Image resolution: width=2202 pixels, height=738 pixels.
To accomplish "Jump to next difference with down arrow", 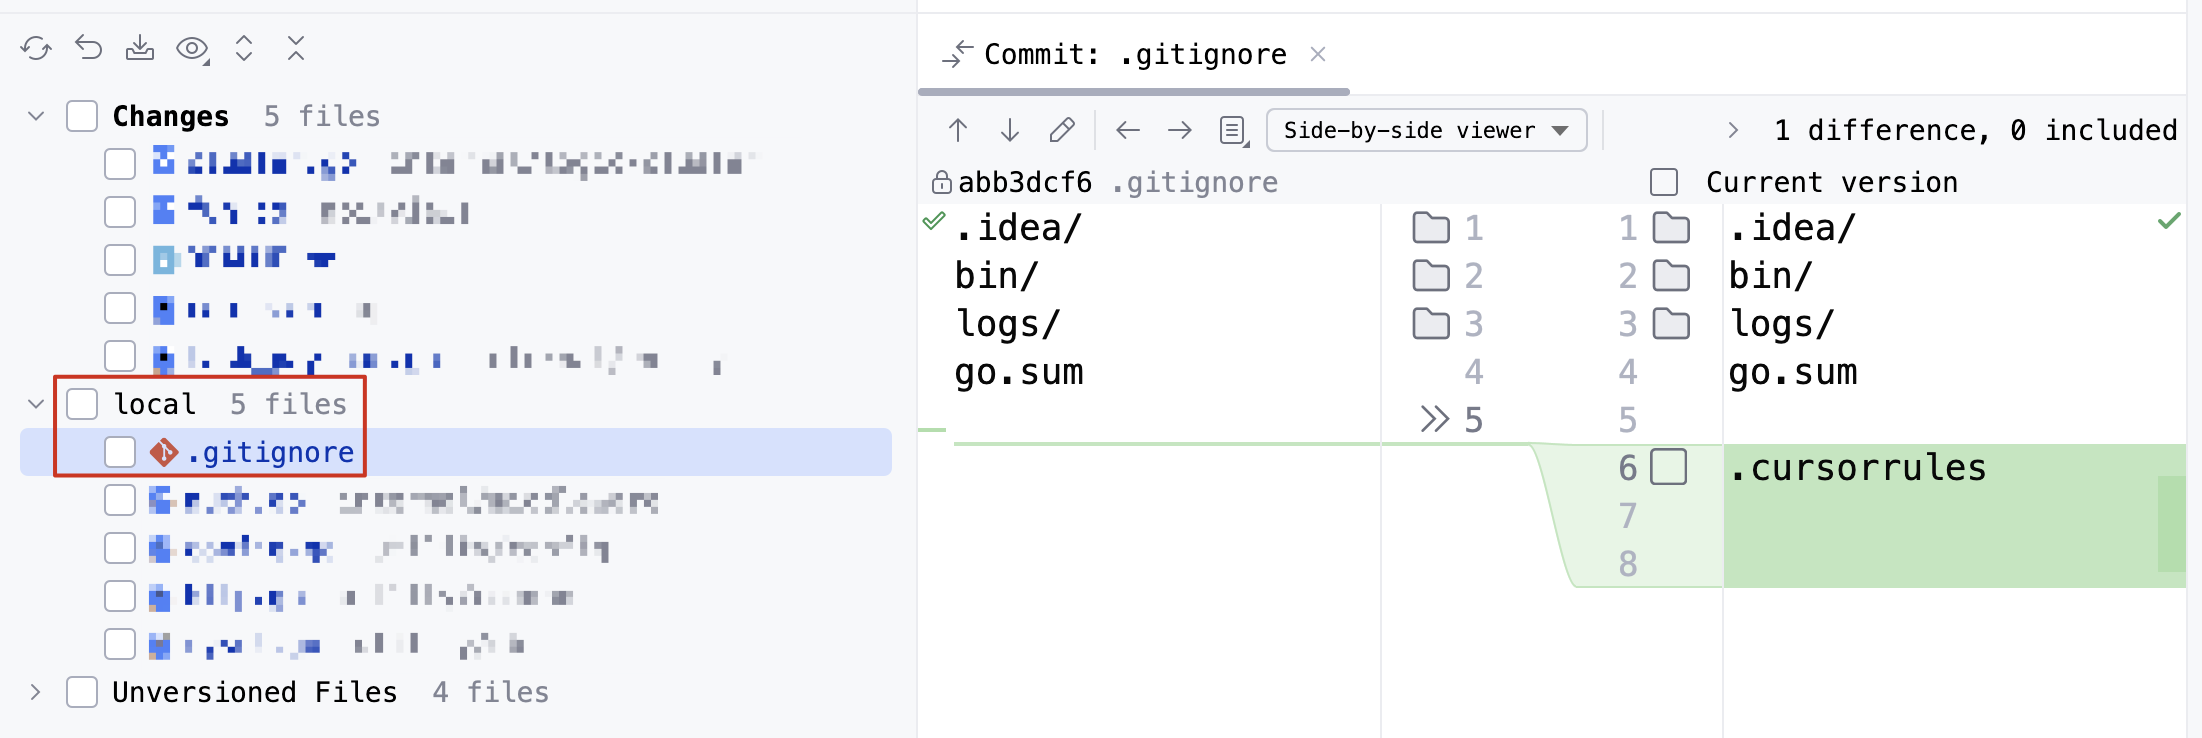I will pyautogui.click(x=1010, y=130).
